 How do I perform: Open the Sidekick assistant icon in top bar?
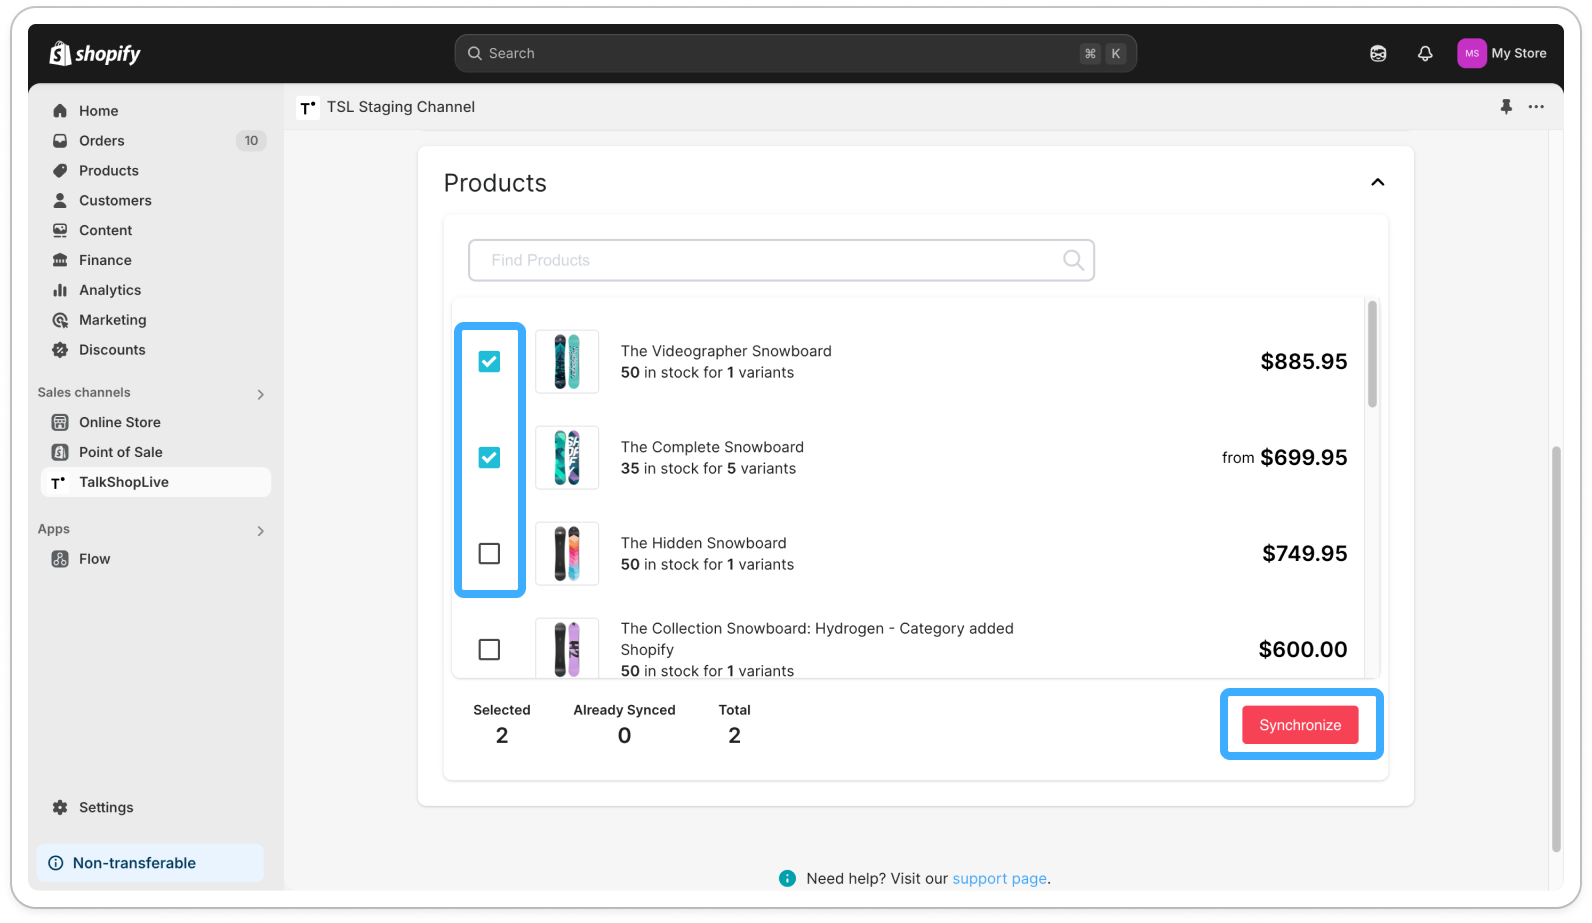pos(1378,54)
